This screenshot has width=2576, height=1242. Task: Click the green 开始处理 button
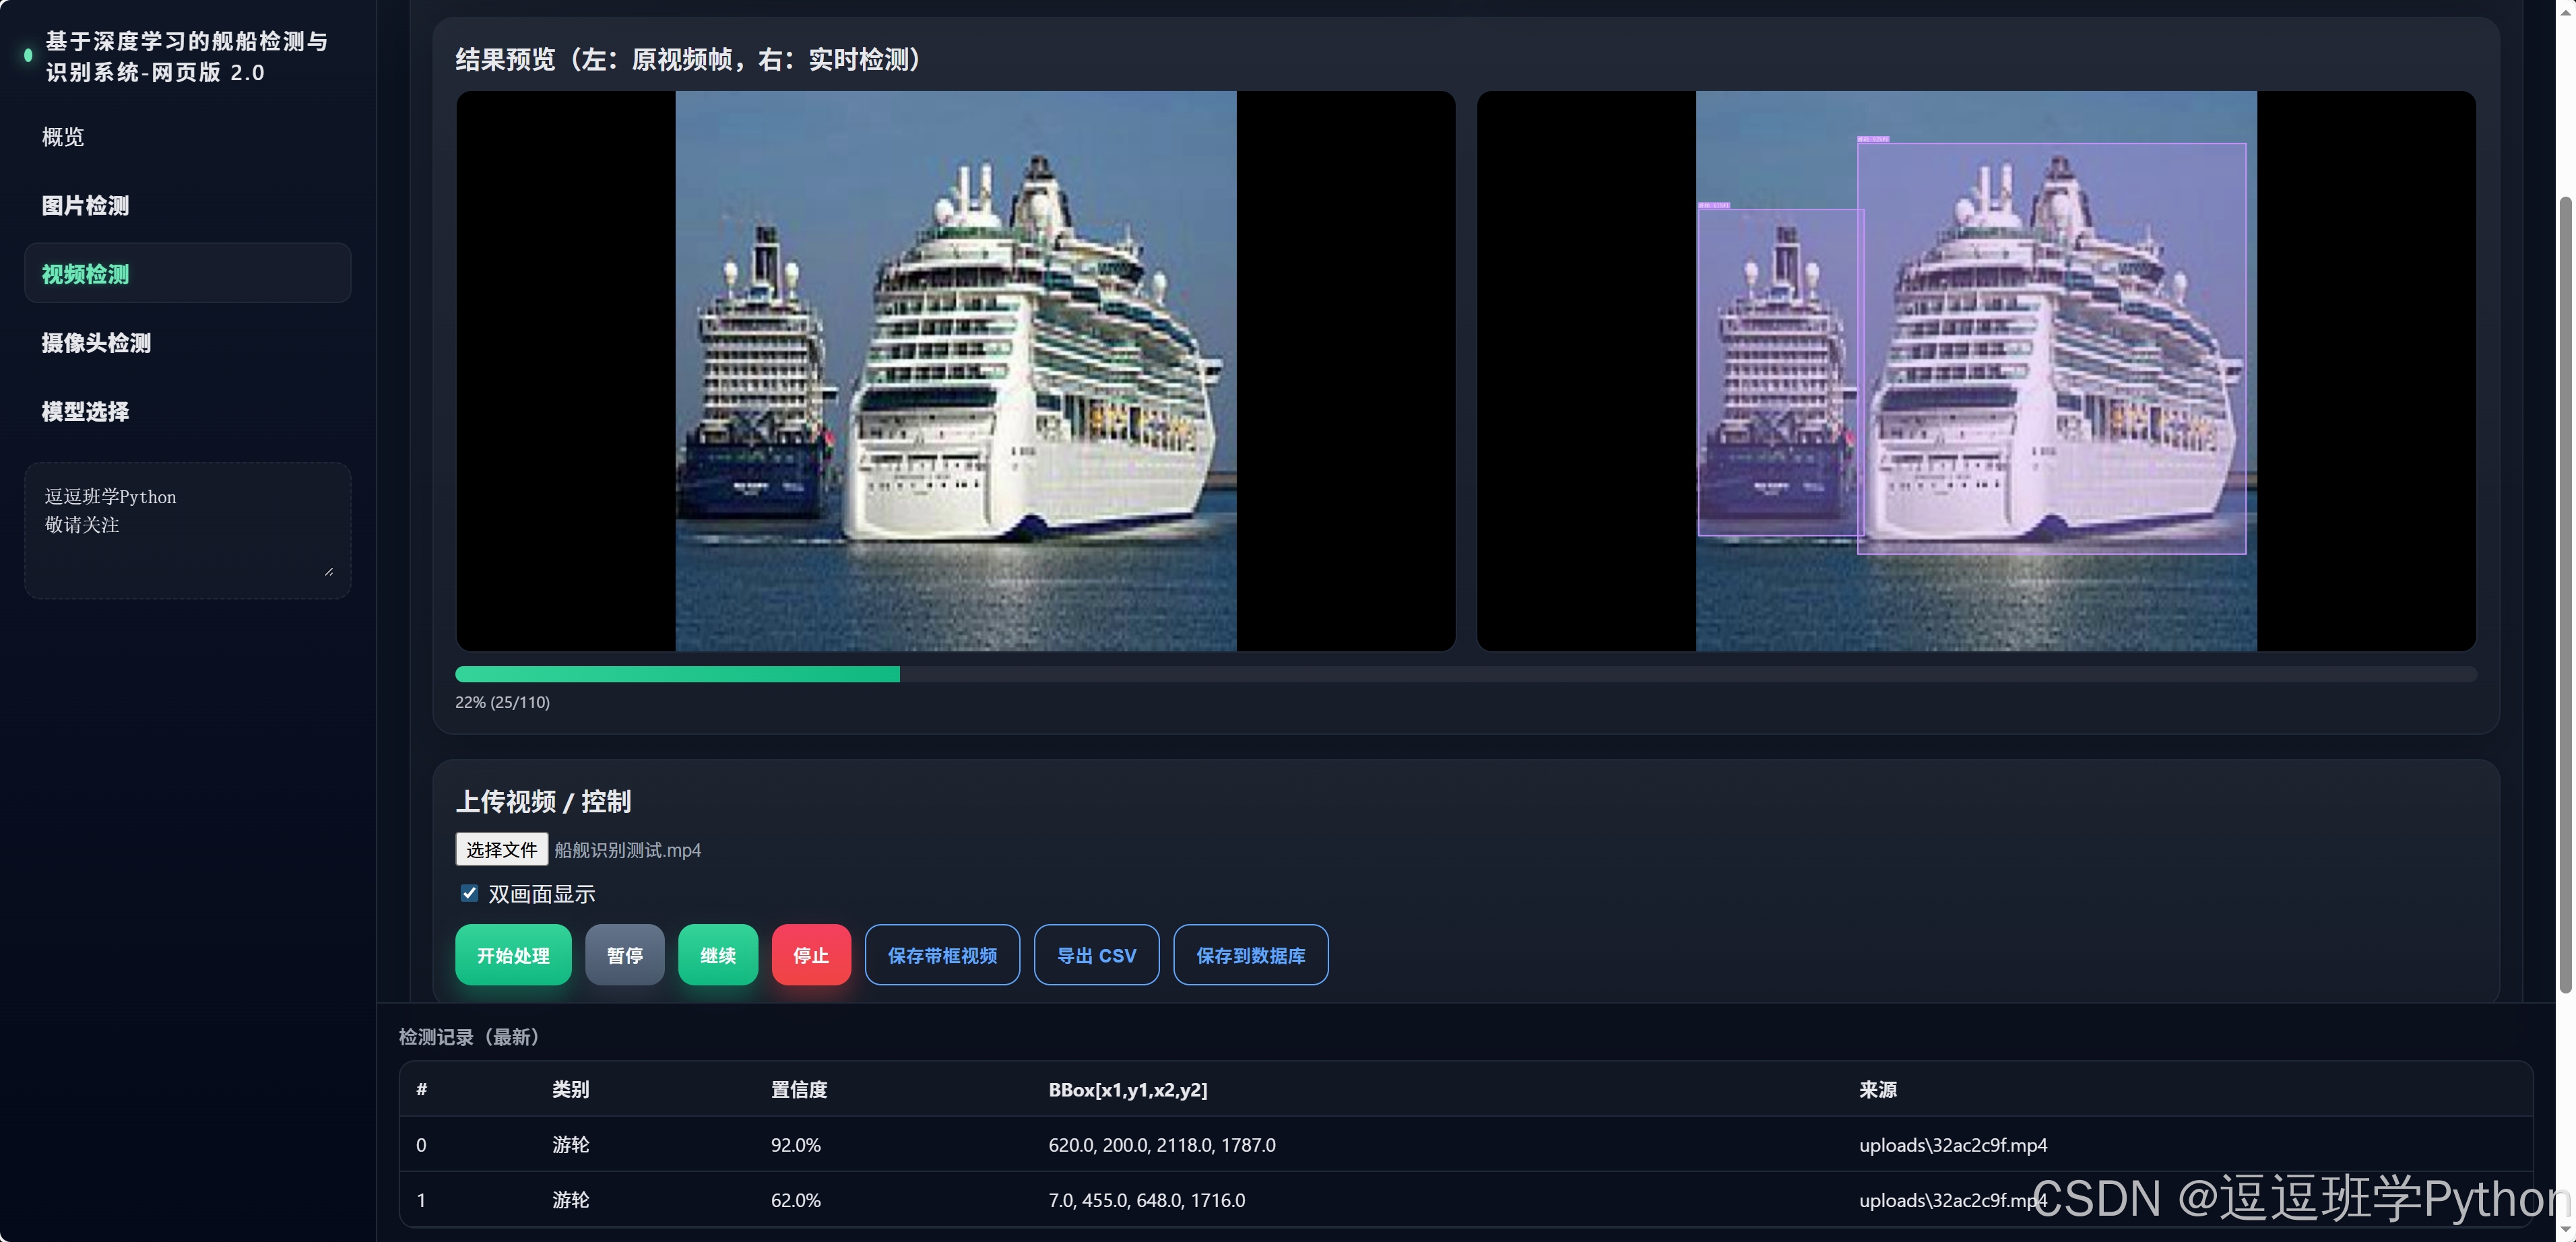click(513, 955)
